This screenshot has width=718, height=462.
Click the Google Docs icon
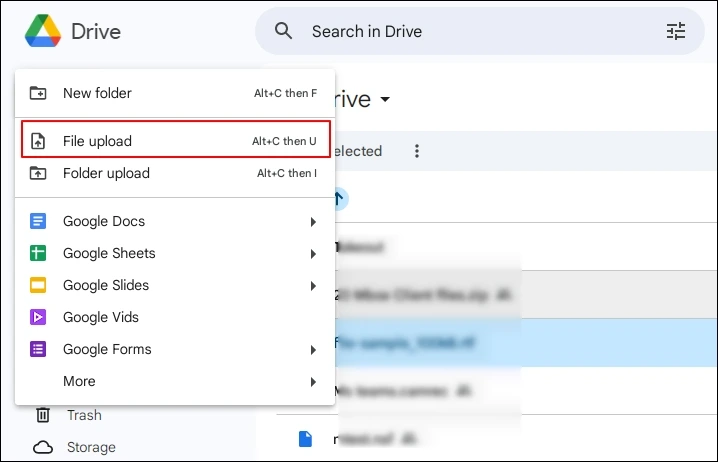(38, 221)
